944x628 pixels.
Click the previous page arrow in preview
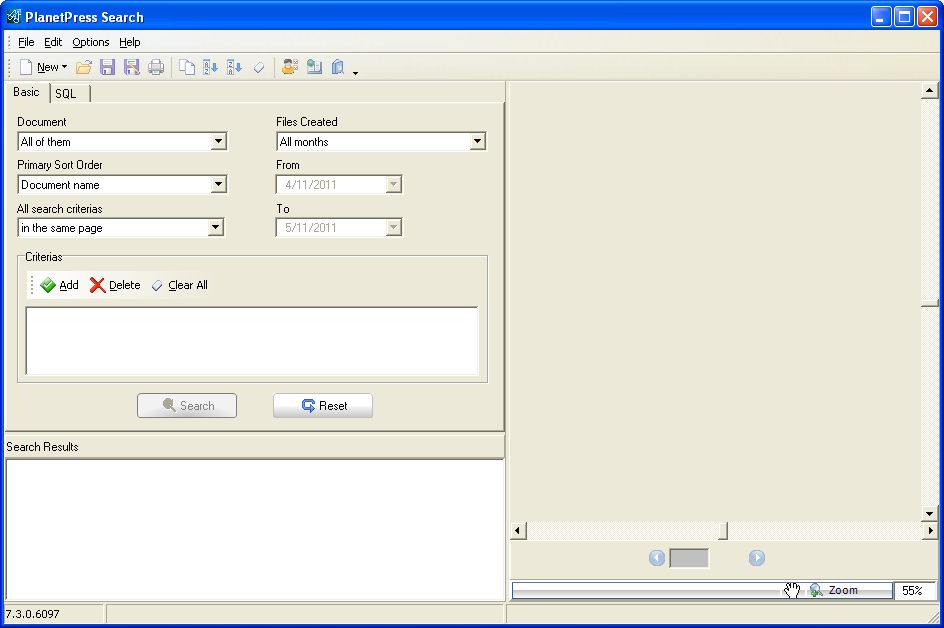click(x=657, y=558)
